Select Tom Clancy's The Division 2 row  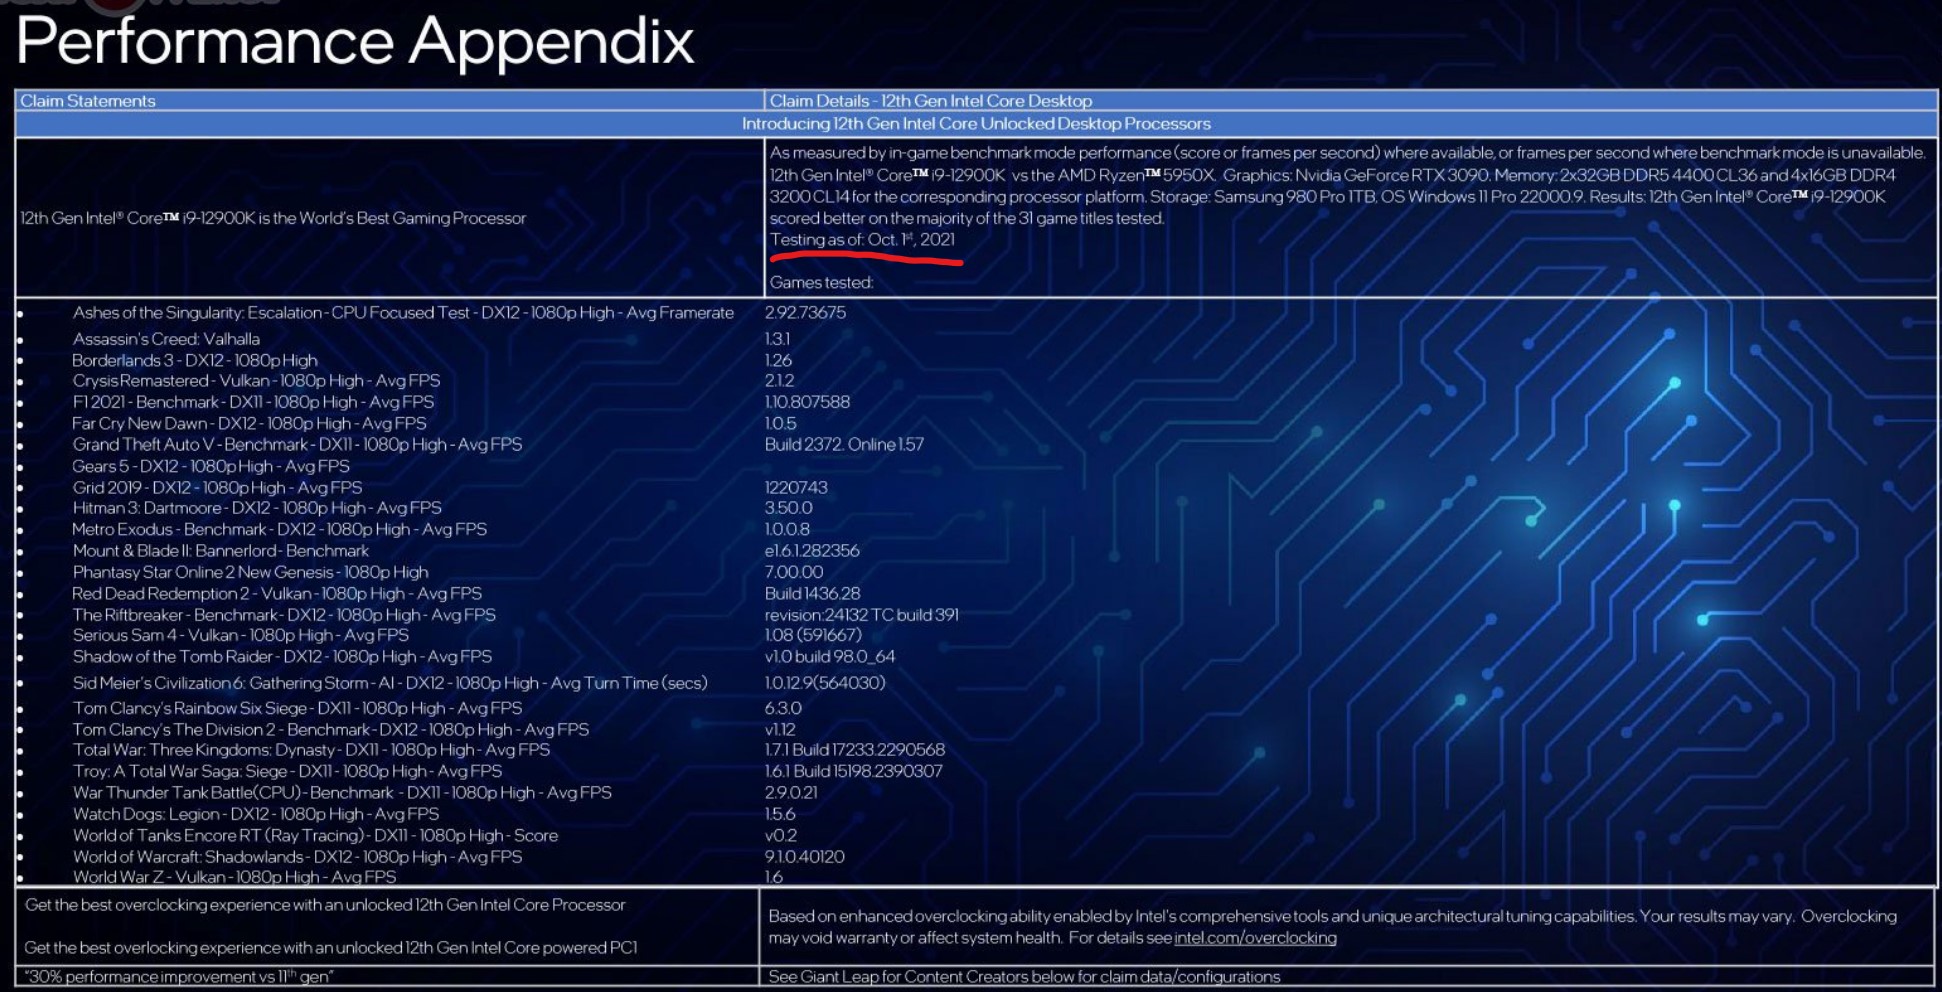click(x=331, y=730)
